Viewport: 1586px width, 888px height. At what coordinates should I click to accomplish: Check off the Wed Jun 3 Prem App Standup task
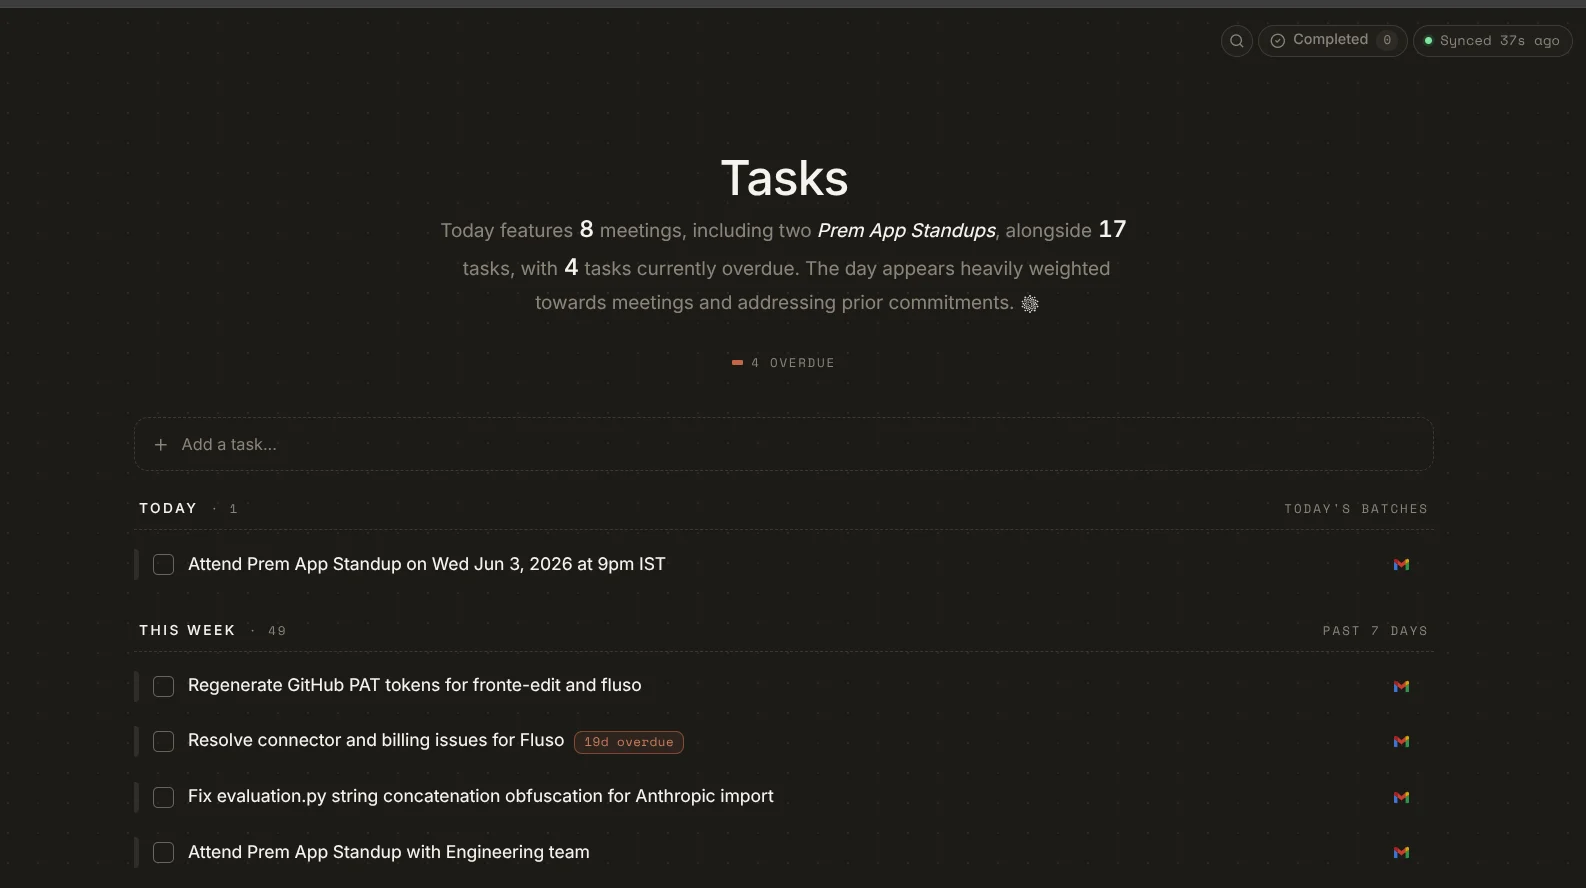(x=163, y=565)
